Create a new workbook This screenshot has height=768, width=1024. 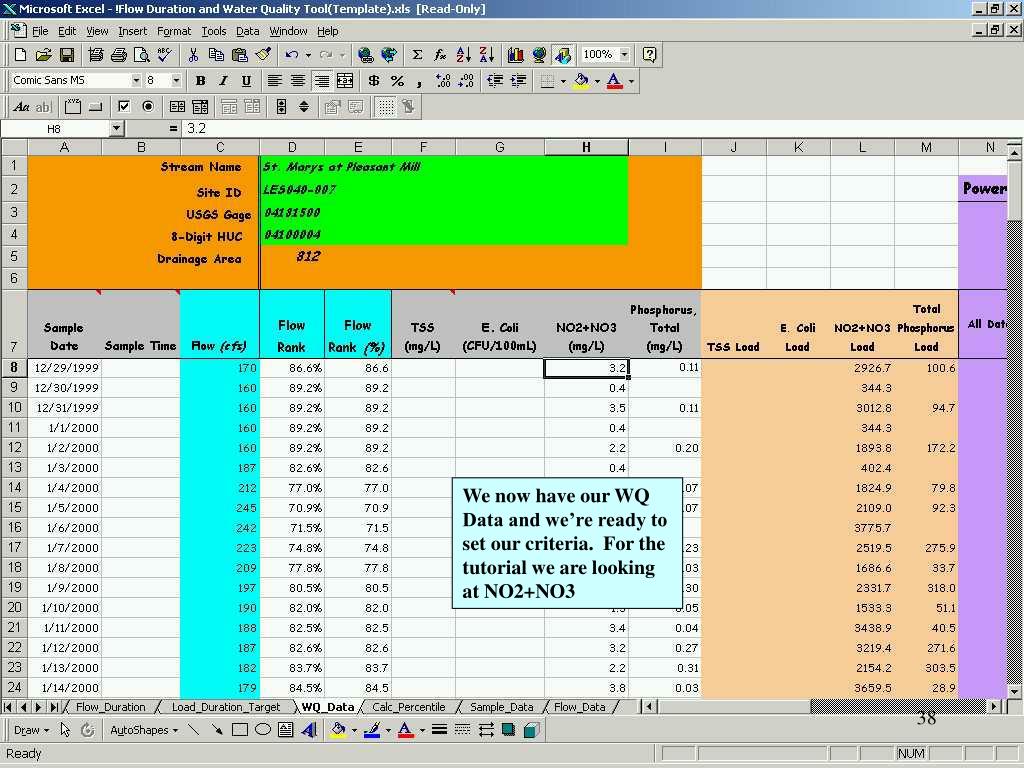20,55
